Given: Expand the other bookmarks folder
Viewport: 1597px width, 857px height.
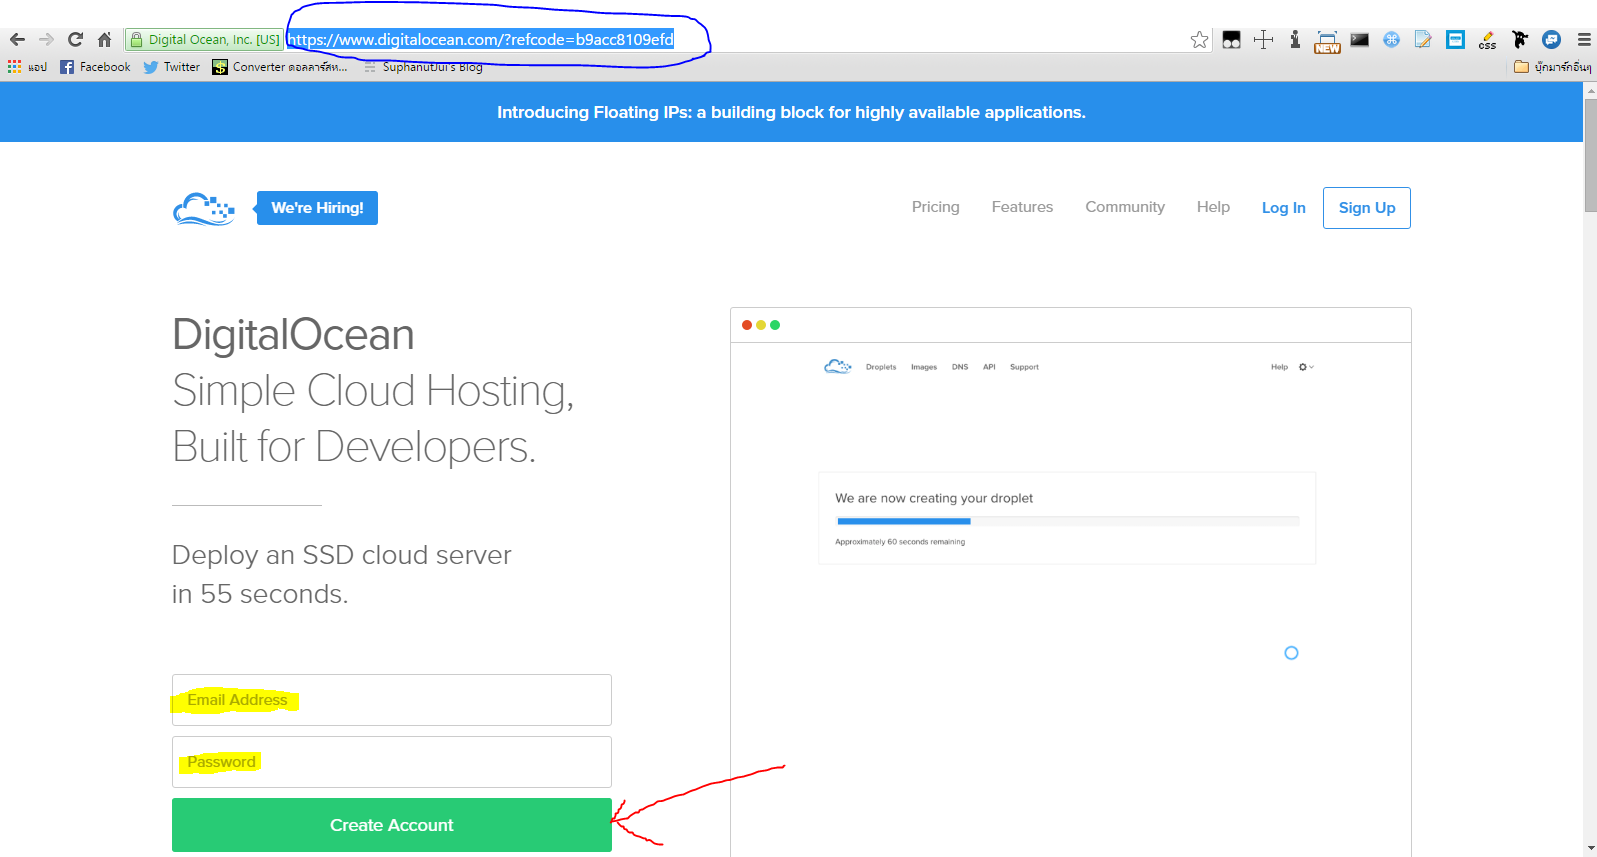Looking at the screenshot, I should pyautogui.click(x=1552, y=67).
